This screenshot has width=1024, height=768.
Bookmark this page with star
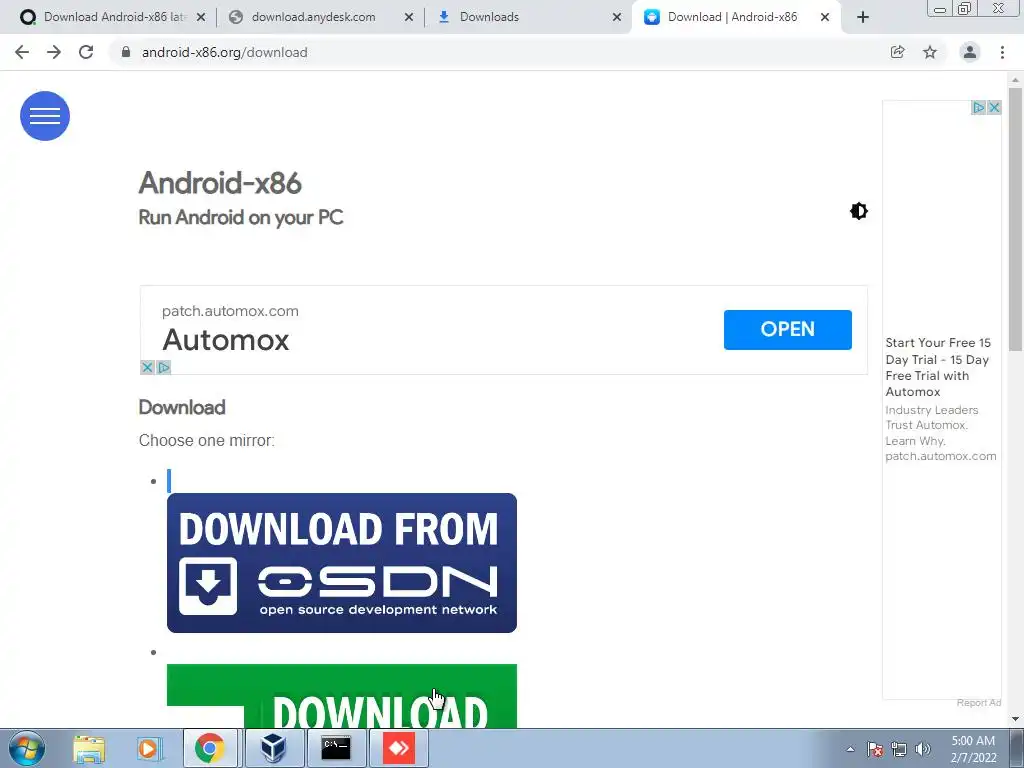coord(930,52)
